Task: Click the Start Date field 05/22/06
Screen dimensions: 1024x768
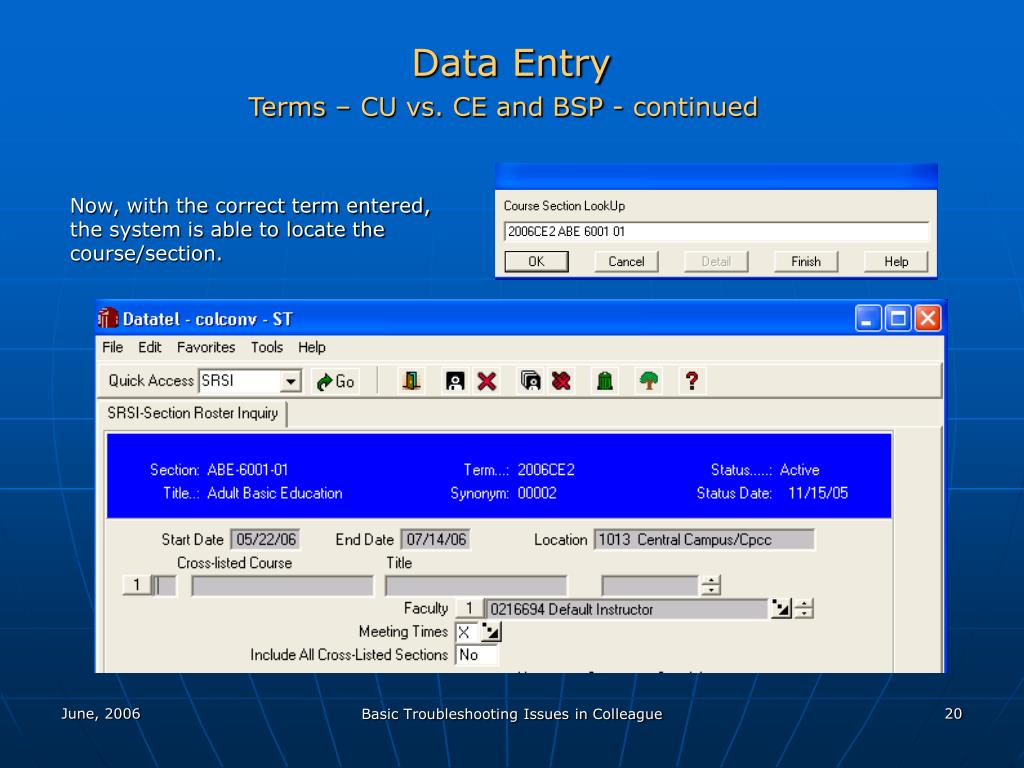Action: click(x=266, y=539)
